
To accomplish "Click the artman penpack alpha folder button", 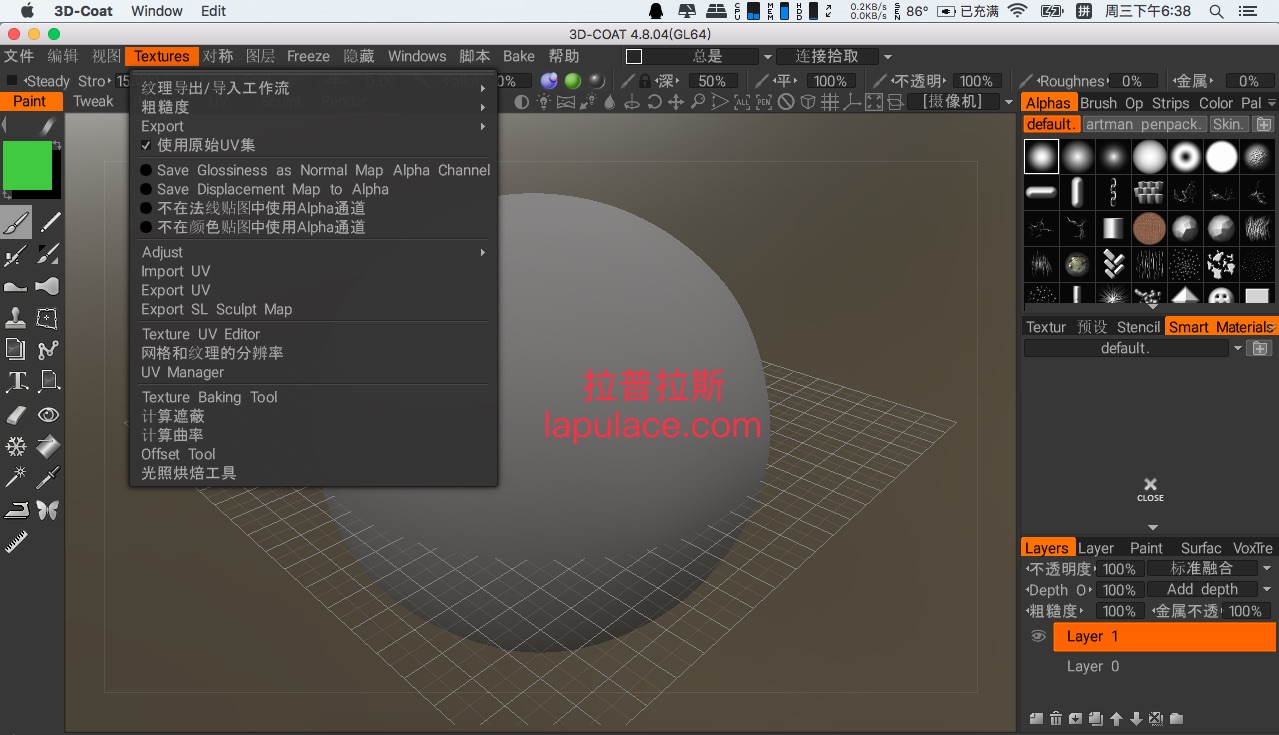I will tap(1144, 124).
